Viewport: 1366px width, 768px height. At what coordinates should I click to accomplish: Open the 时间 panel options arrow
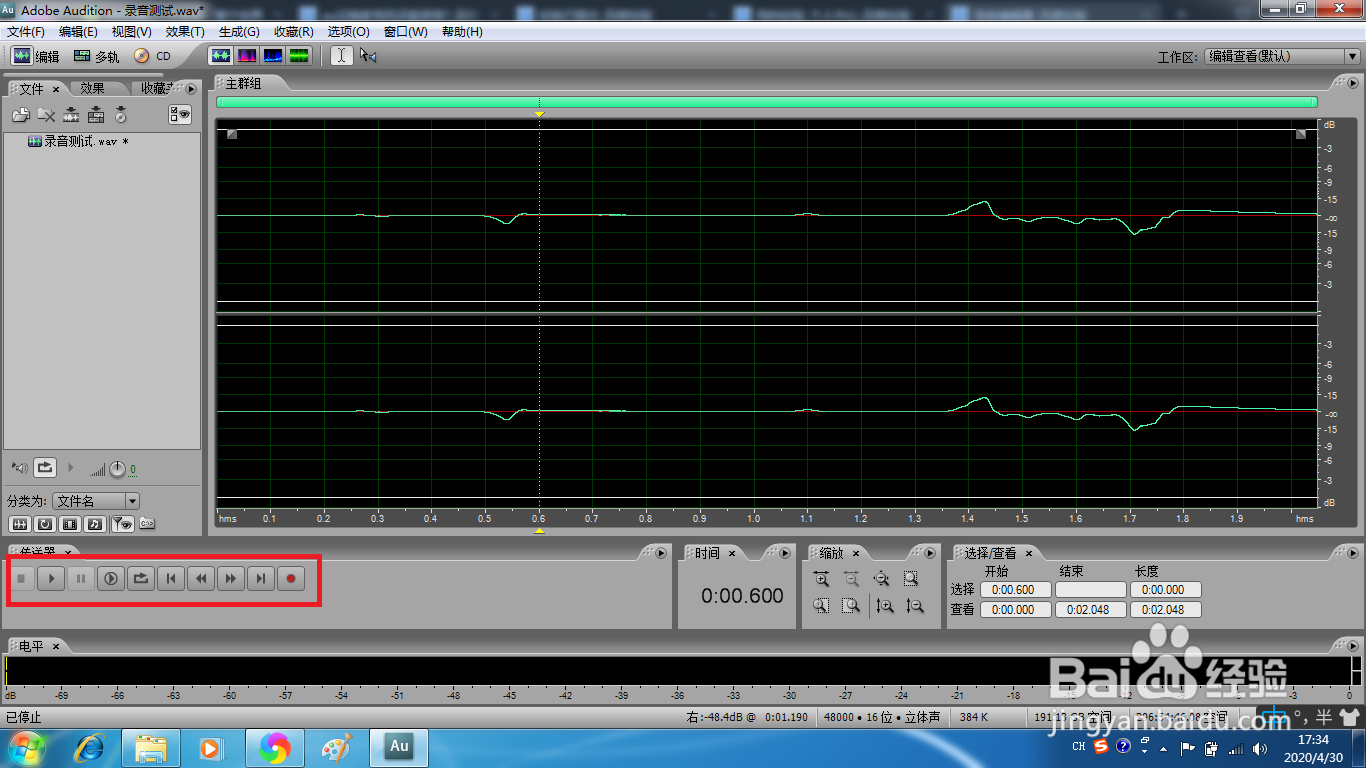(x=783, y=553)
